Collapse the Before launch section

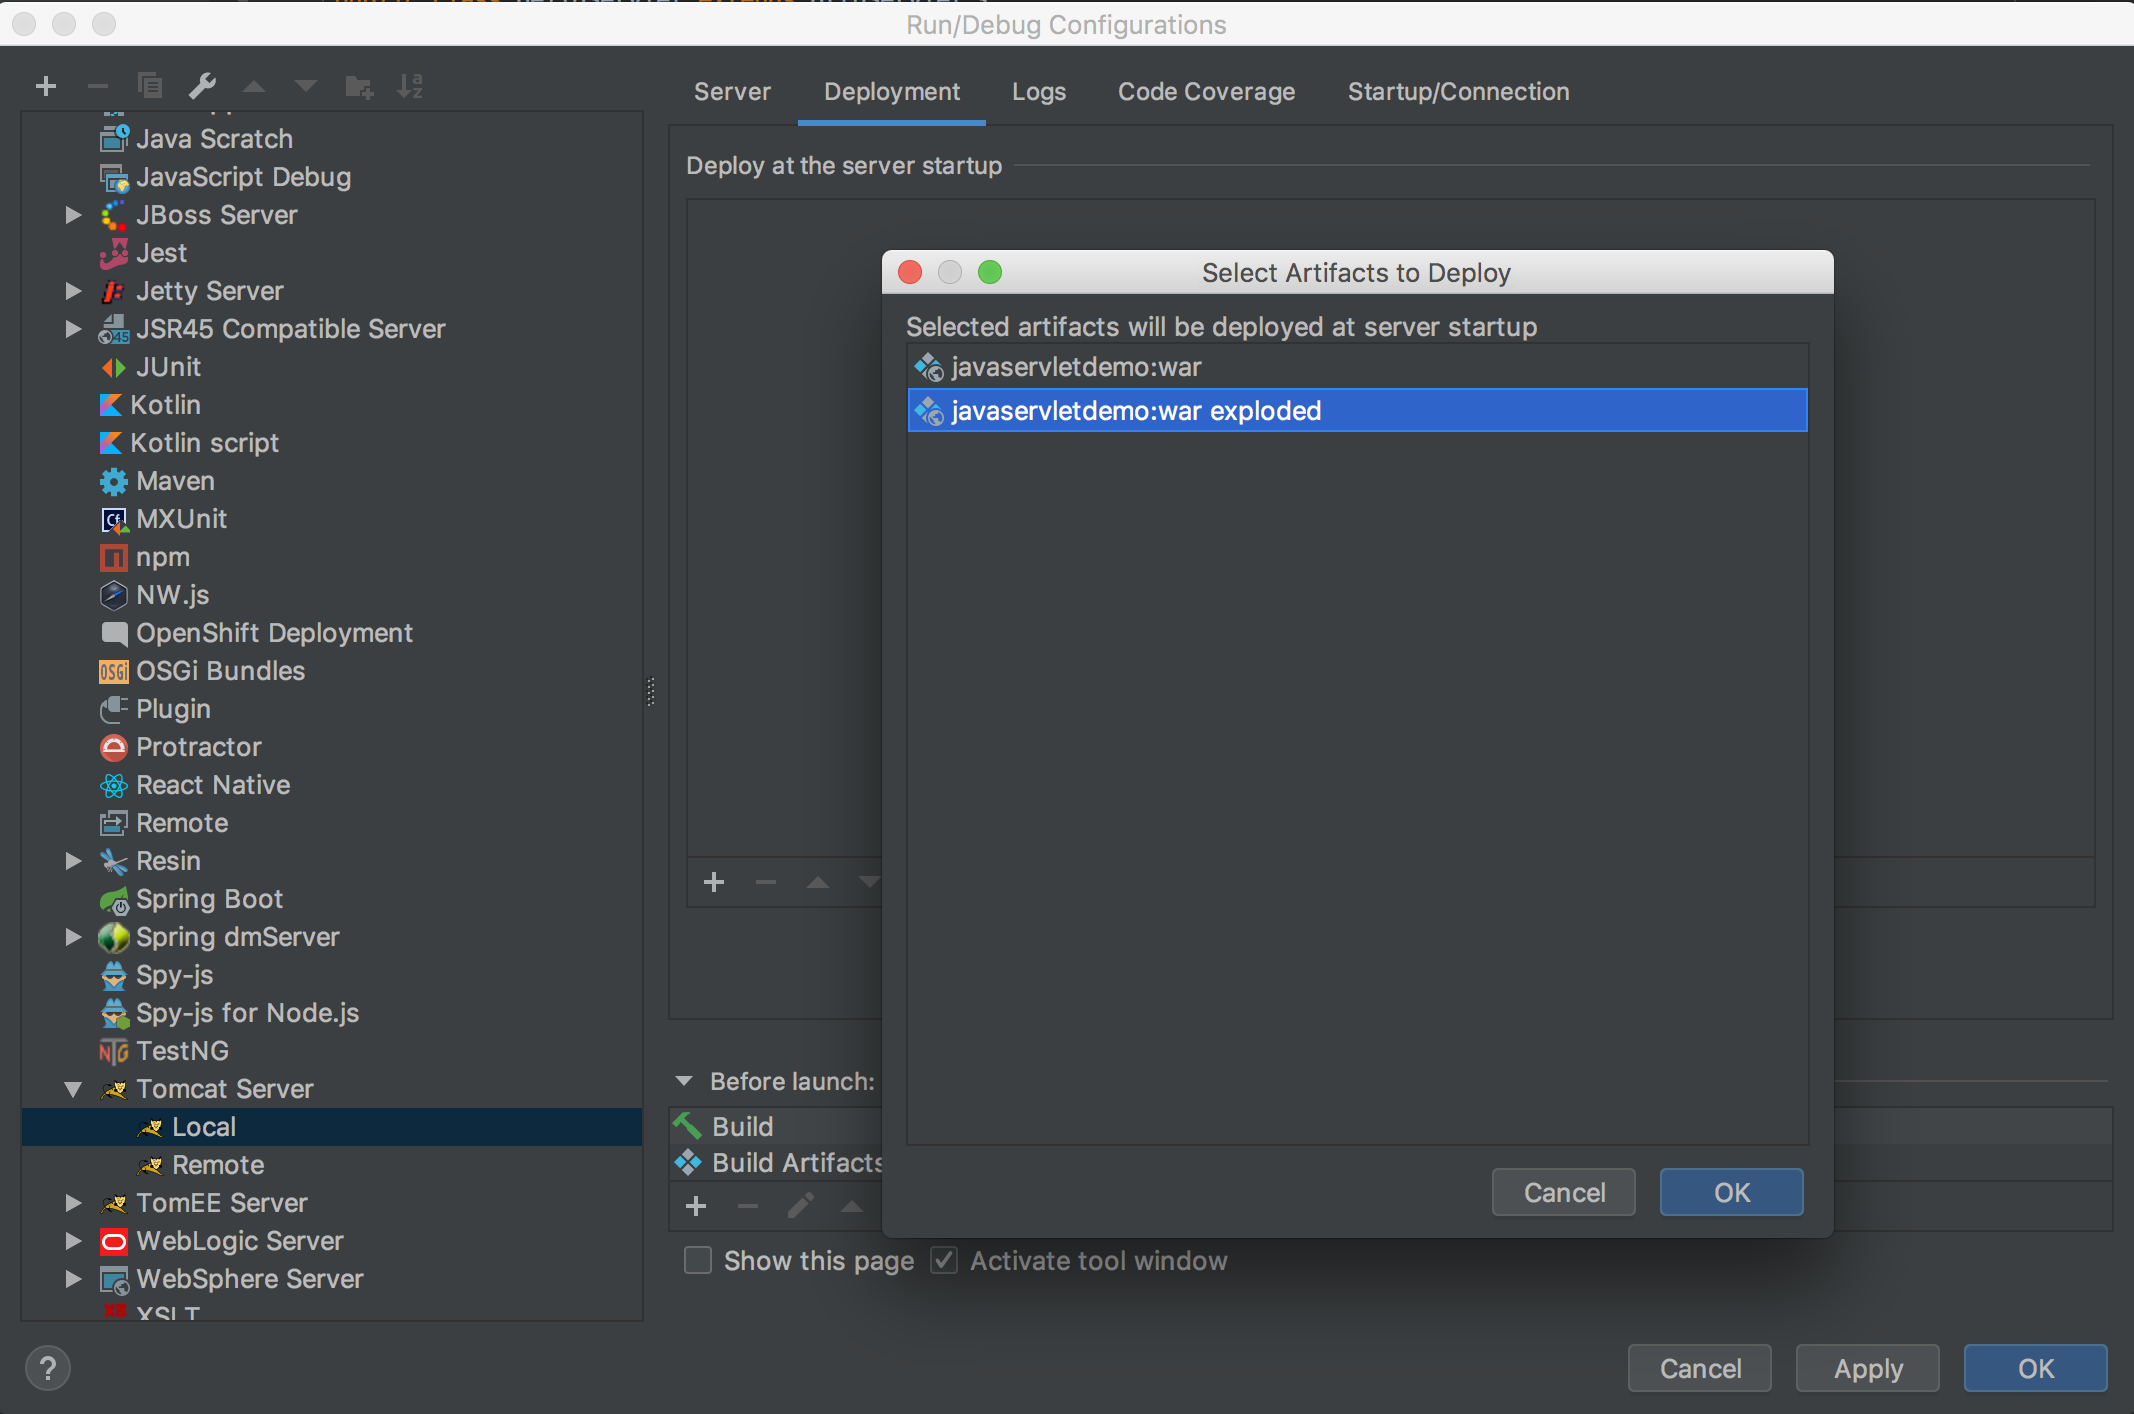pyautogui.click(x=684, y=1081)
